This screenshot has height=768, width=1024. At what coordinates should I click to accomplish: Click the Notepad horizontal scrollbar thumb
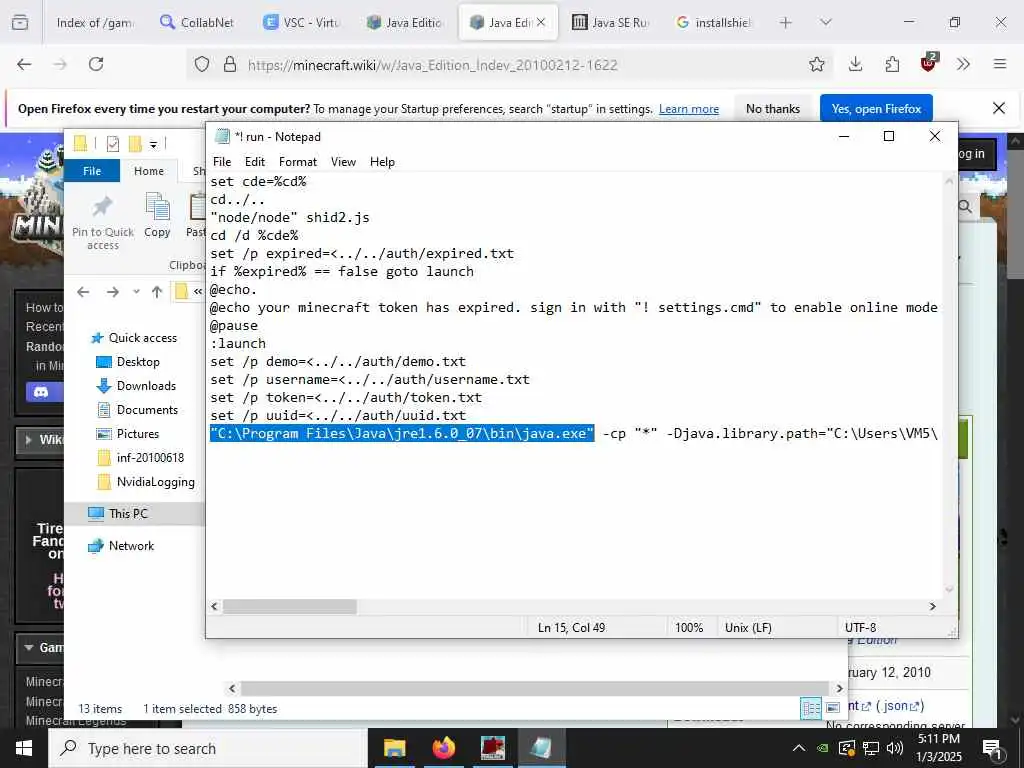pos(290,607)
